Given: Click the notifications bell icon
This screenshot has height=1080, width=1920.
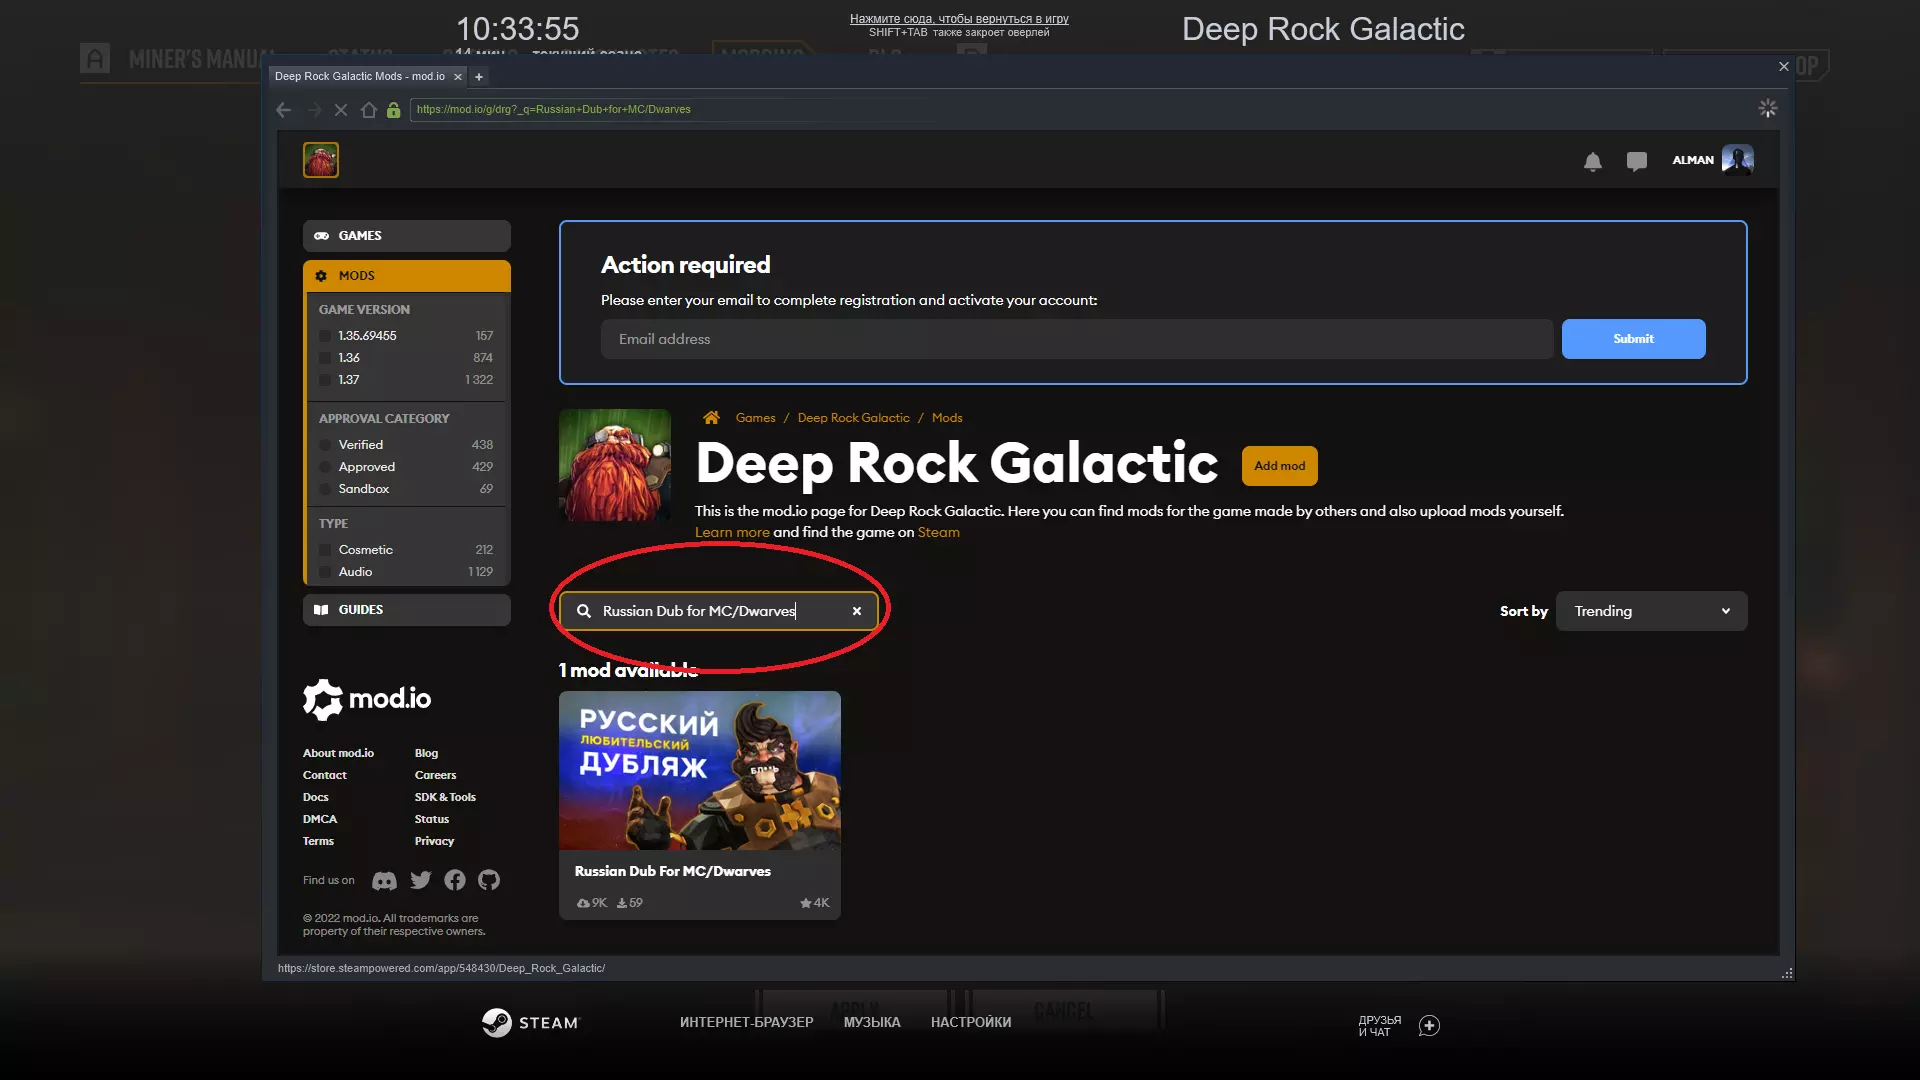Looking at the screenshot, I should [1593, 161].
